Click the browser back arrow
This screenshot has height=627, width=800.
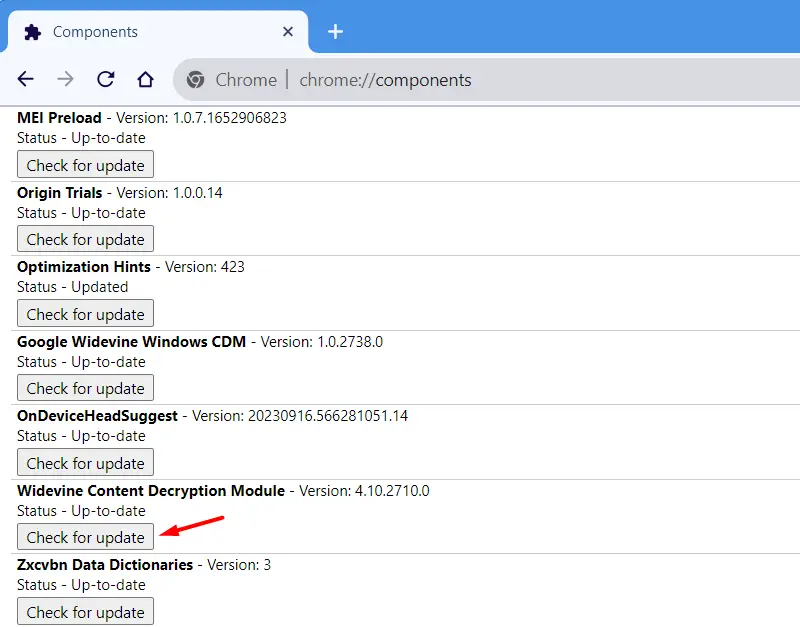click(26, 80)
